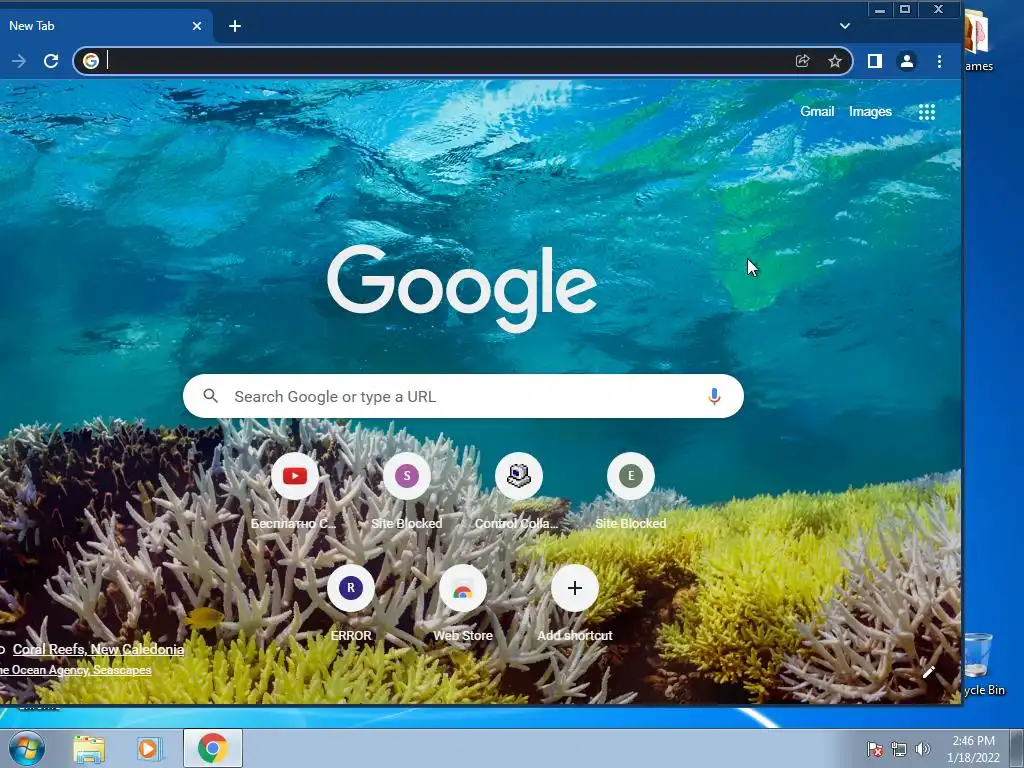The height and width of the screenshot is (768, 1024).
Task: Open the Images link
Action: click(870, 112)
